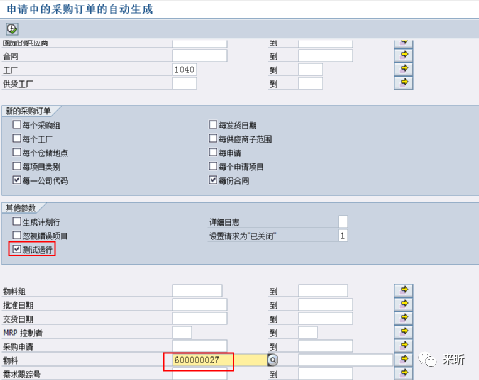Viewport: 479px width, 380px height.
Task: Click the 新的采购订单 group box title
Action: click(28, 111)
